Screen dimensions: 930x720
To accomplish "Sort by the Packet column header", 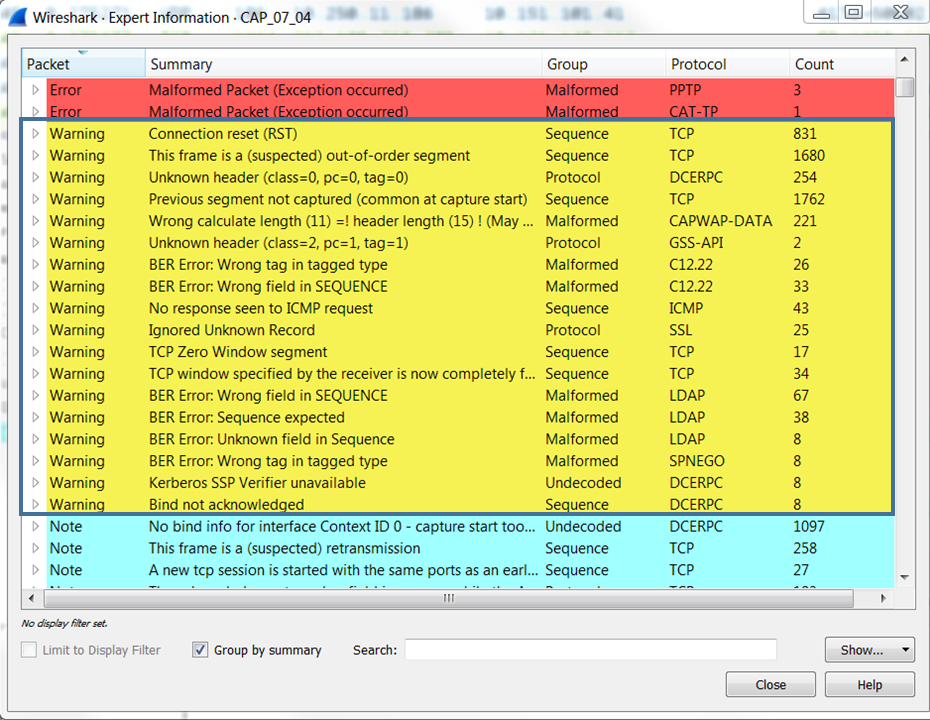I will point(83,63).
